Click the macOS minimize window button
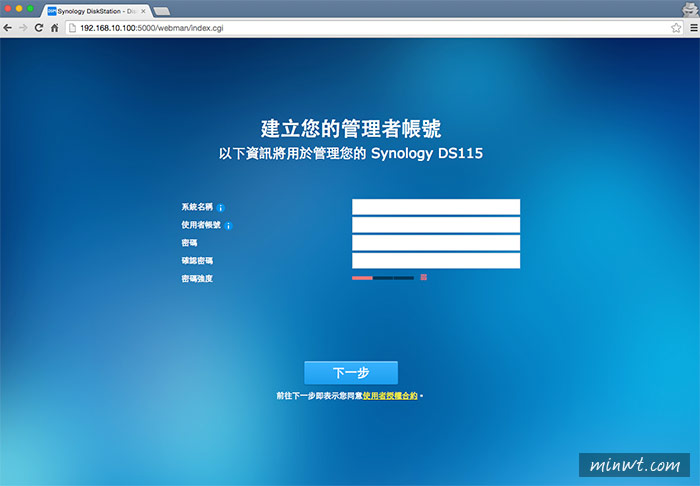Image resolution: width=700 pixels, height=486 pixels. tap(19, 8)
